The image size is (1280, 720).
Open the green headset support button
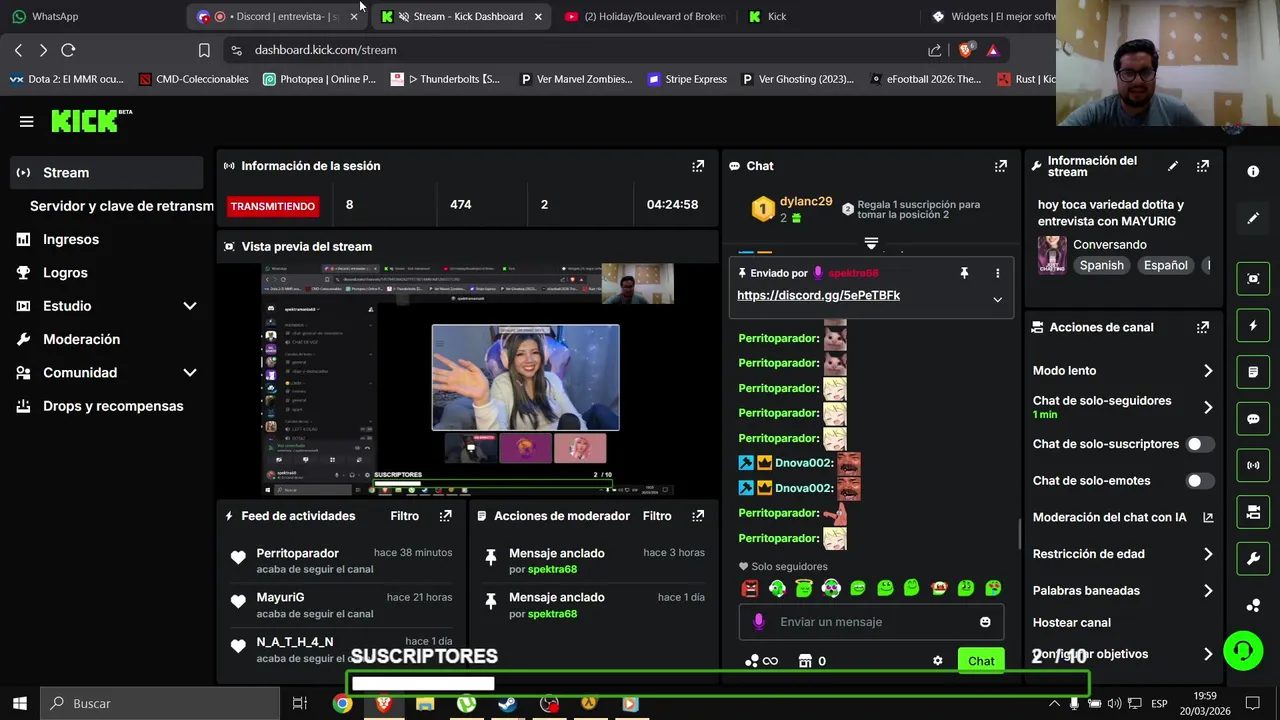(1243, 652)
